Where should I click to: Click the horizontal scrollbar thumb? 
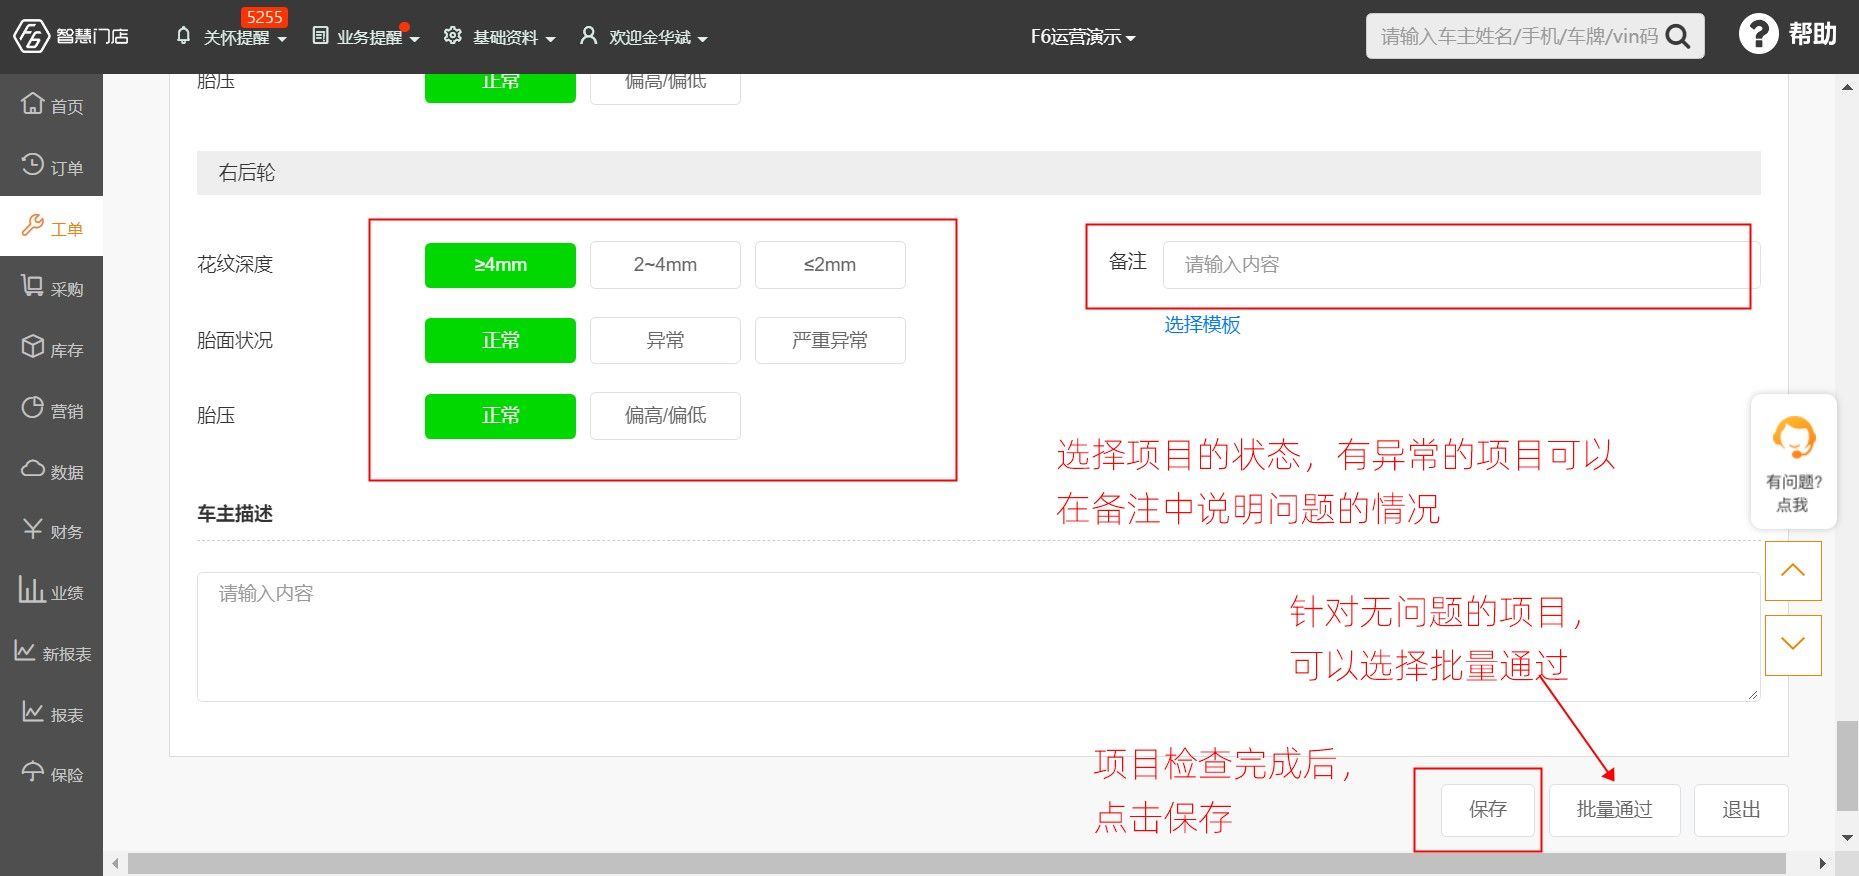pyautogui.click(x=957, y=863)
